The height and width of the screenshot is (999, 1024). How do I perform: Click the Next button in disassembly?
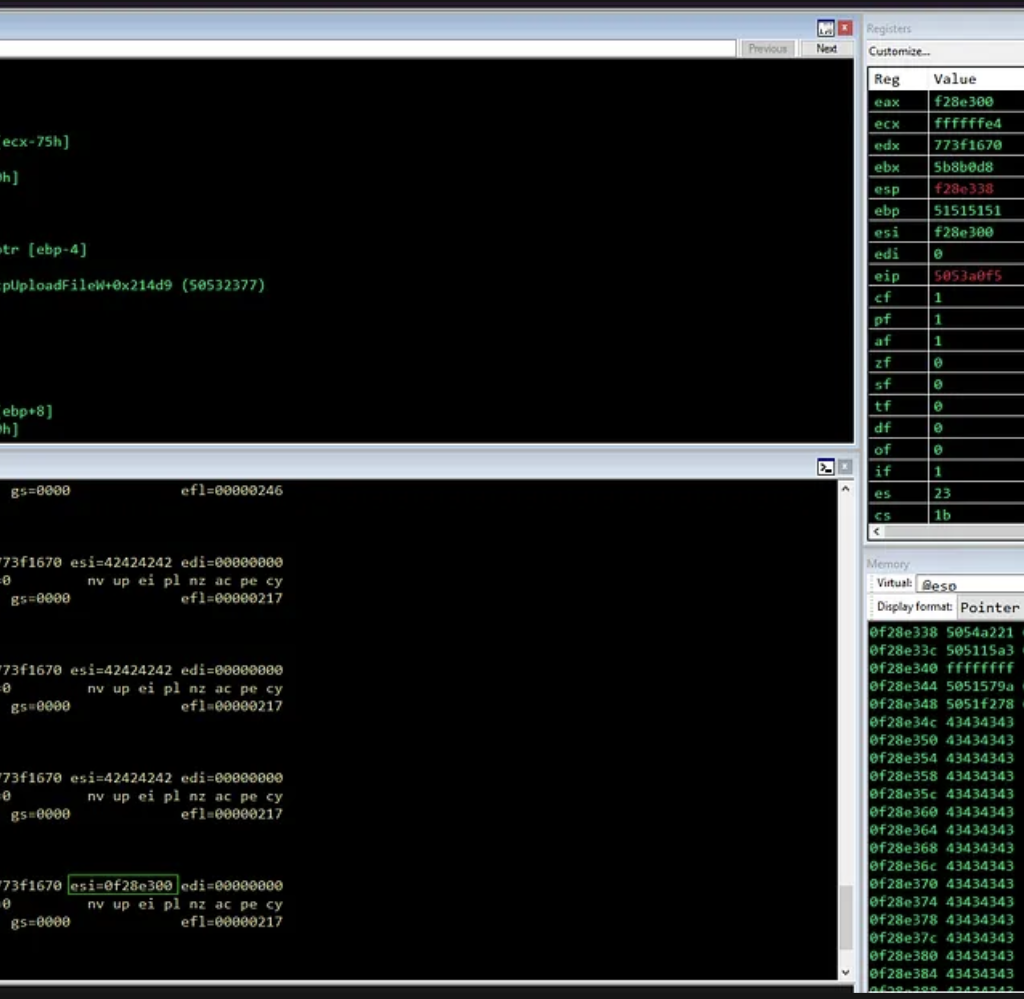(826, 48)
